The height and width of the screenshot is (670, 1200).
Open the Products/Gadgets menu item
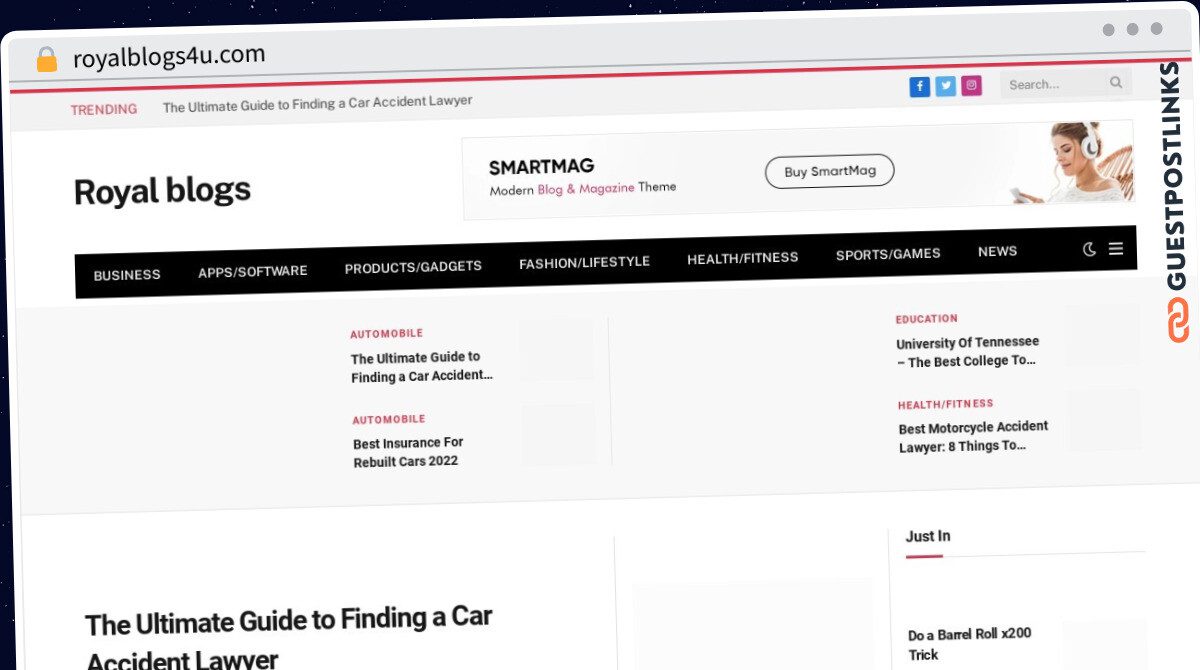[413, 267]
